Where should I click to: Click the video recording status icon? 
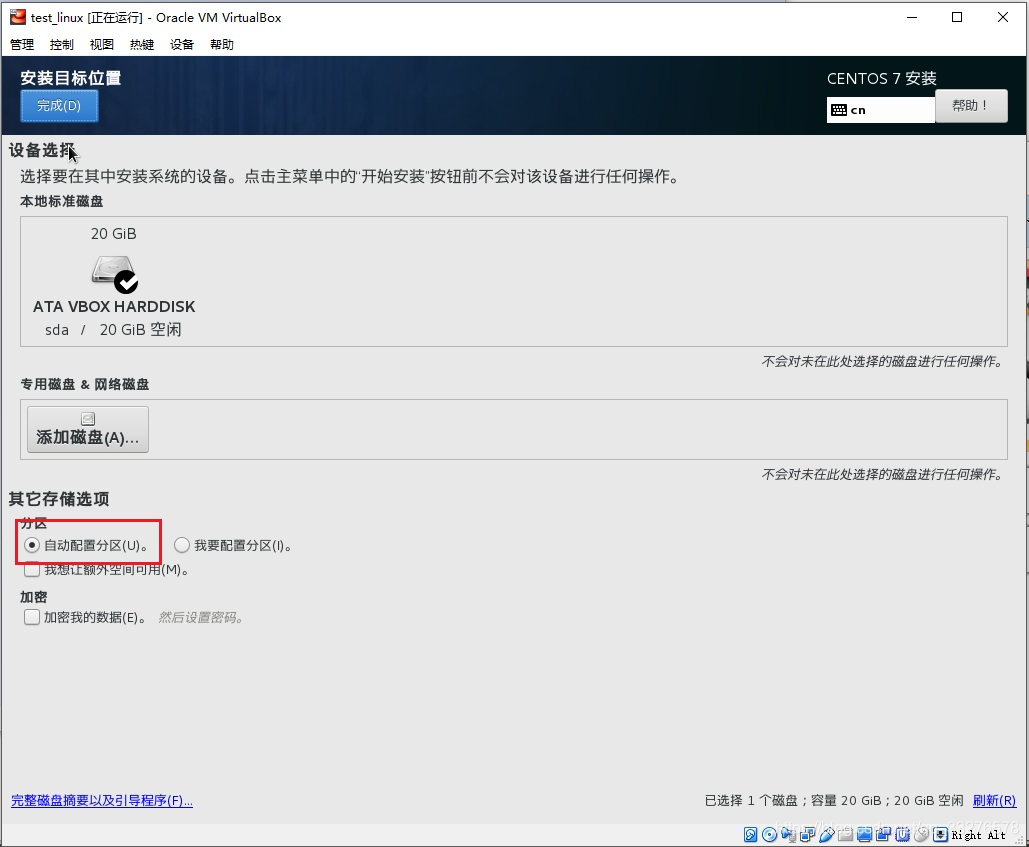883,834
